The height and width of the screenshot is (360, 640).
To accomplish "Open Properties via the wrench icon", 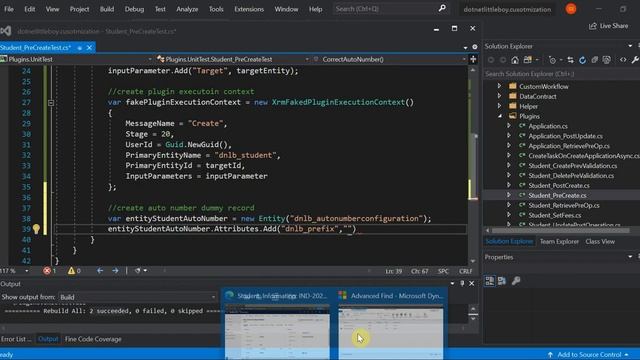I will 635,60.
